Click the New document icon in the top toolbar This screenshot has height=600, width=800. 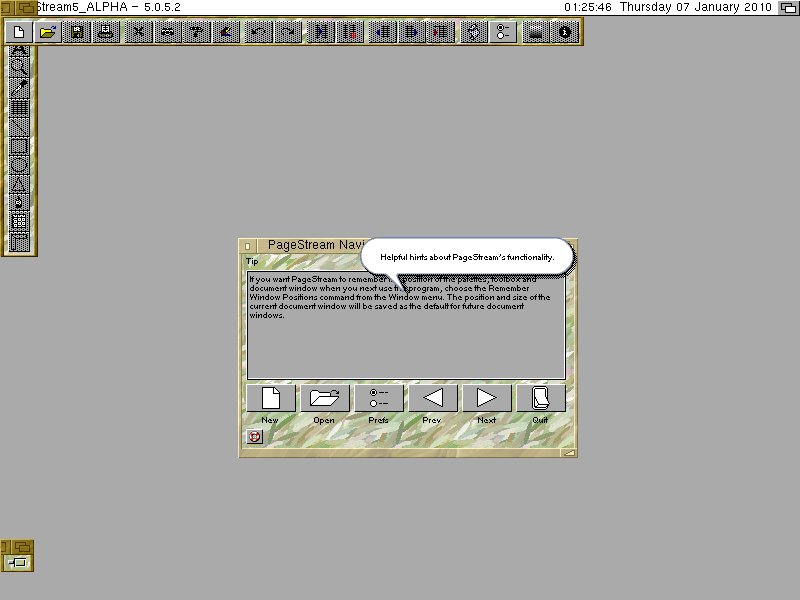tap(18, 32)
